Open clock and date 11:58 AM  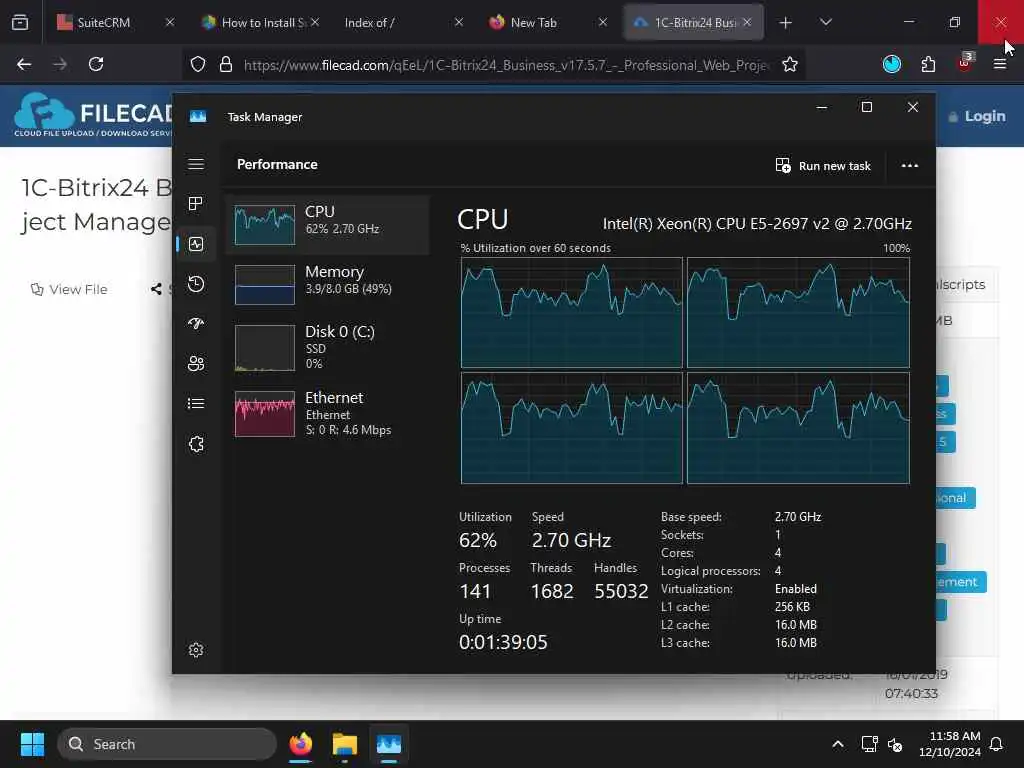click(950, 744)
